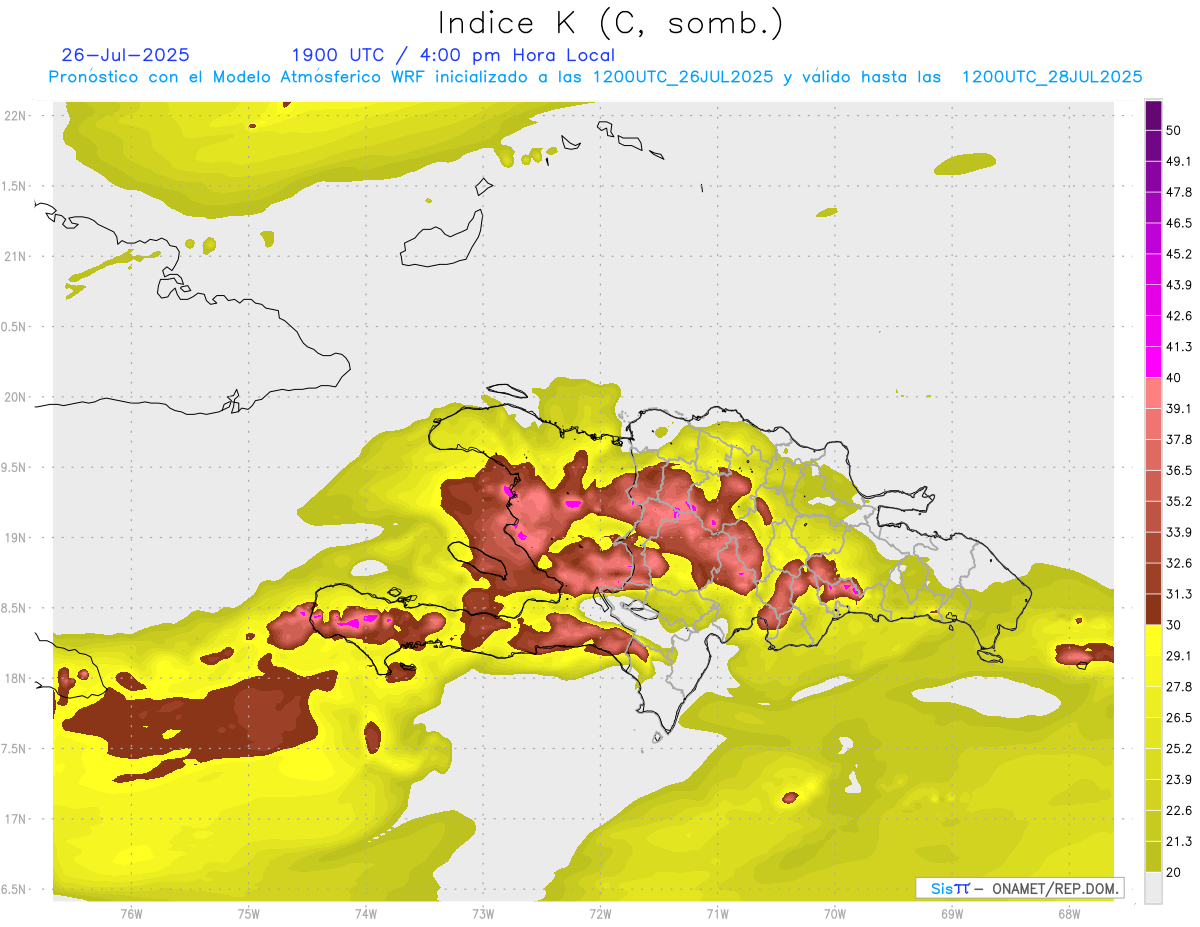Click legend value "29.1"
The height and width of the screenshot is (927, 1200).
(x=1178, y=656)
